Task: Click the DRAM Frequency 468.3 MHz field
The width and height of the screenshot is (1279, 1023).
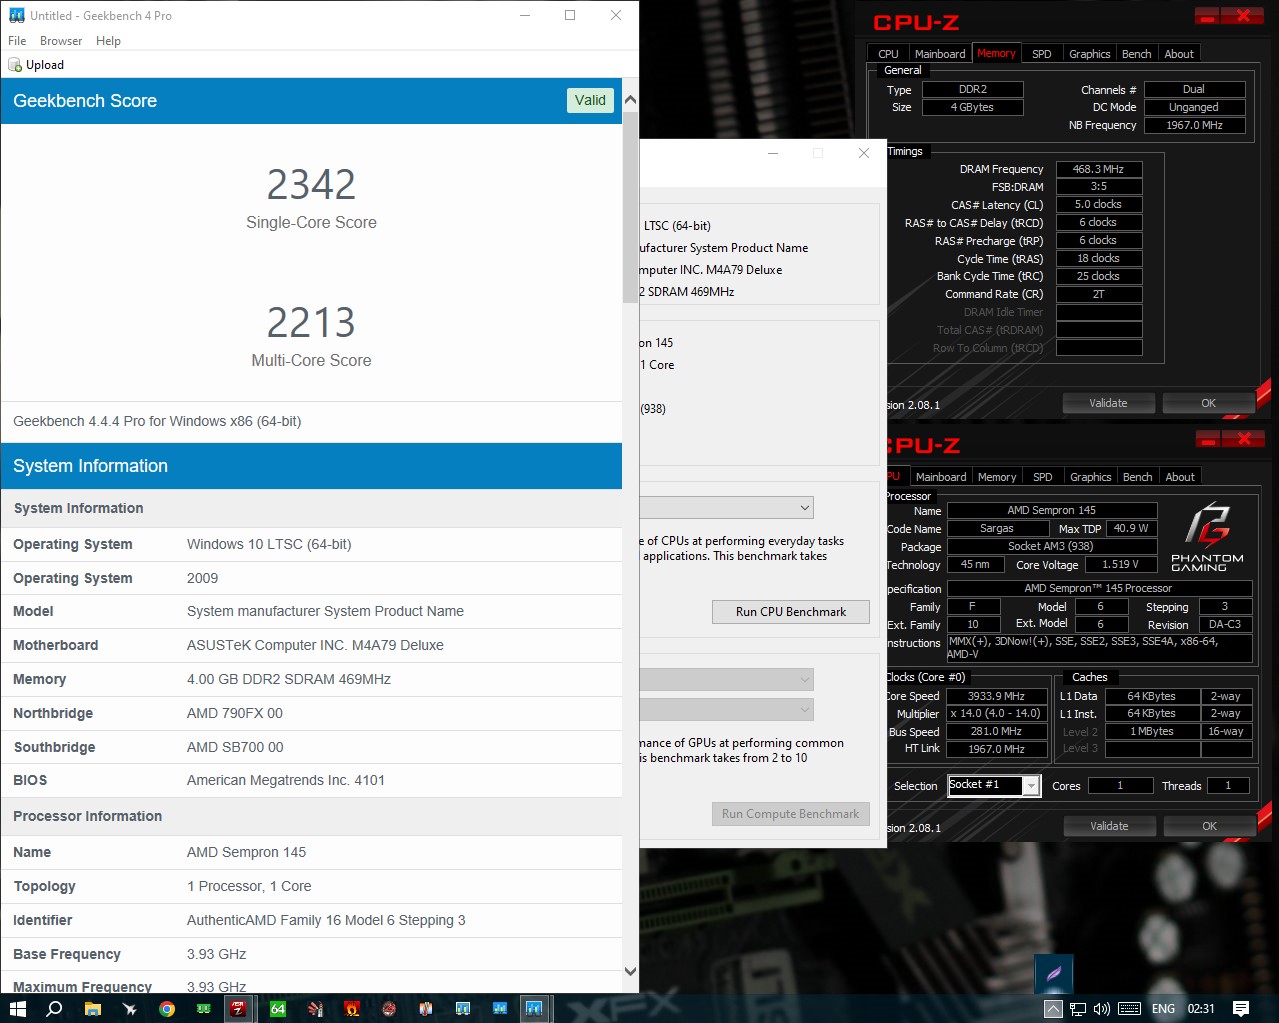Action: click(1098, 169)
